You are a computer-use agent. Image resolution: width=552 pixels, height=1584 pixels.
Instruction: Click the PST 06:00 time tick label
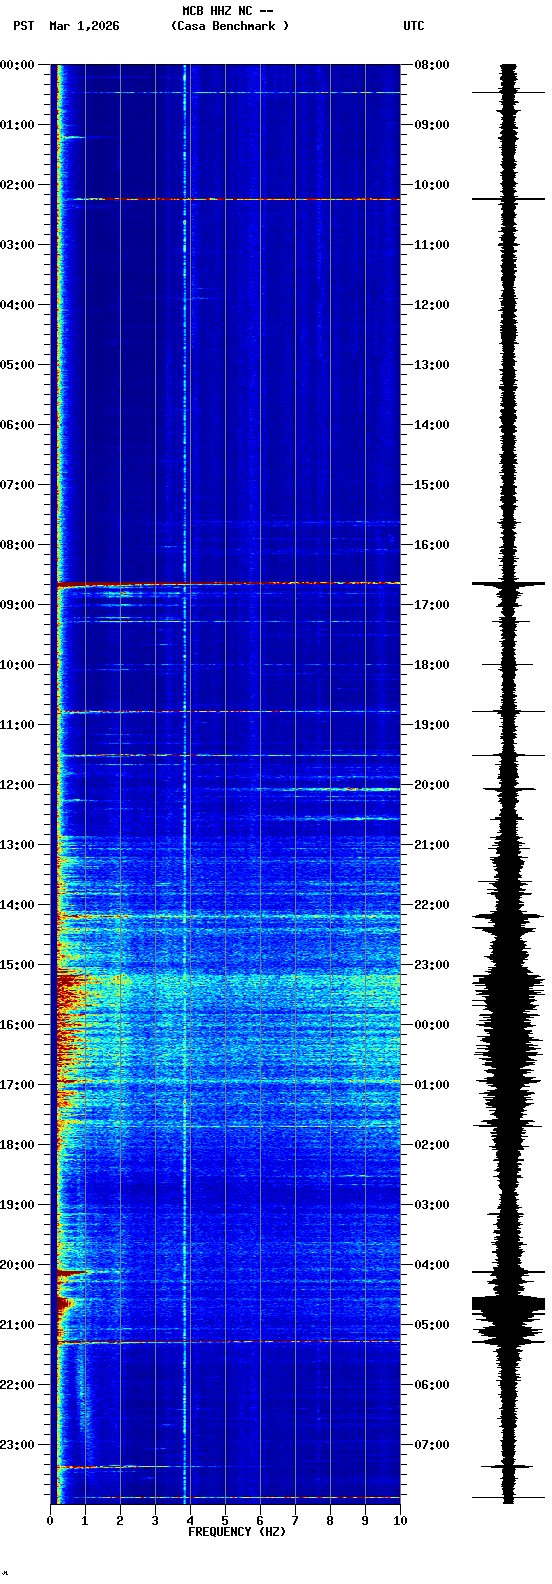point(16,425)
